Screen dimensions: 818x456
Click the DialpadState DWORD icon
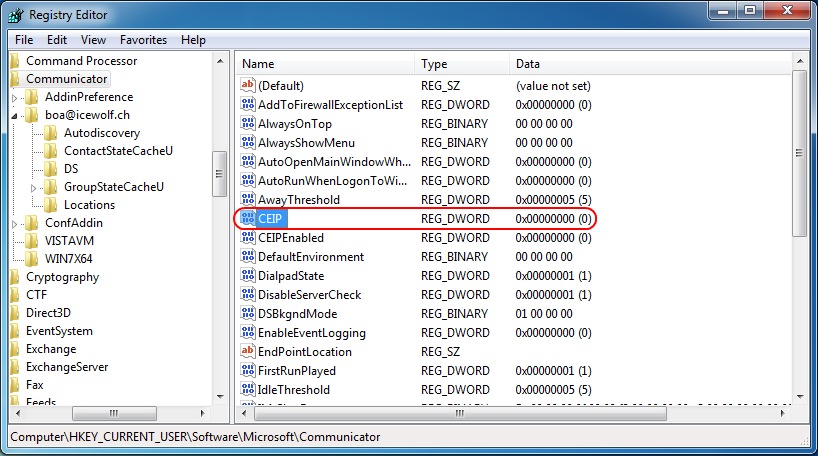point(248,275)
